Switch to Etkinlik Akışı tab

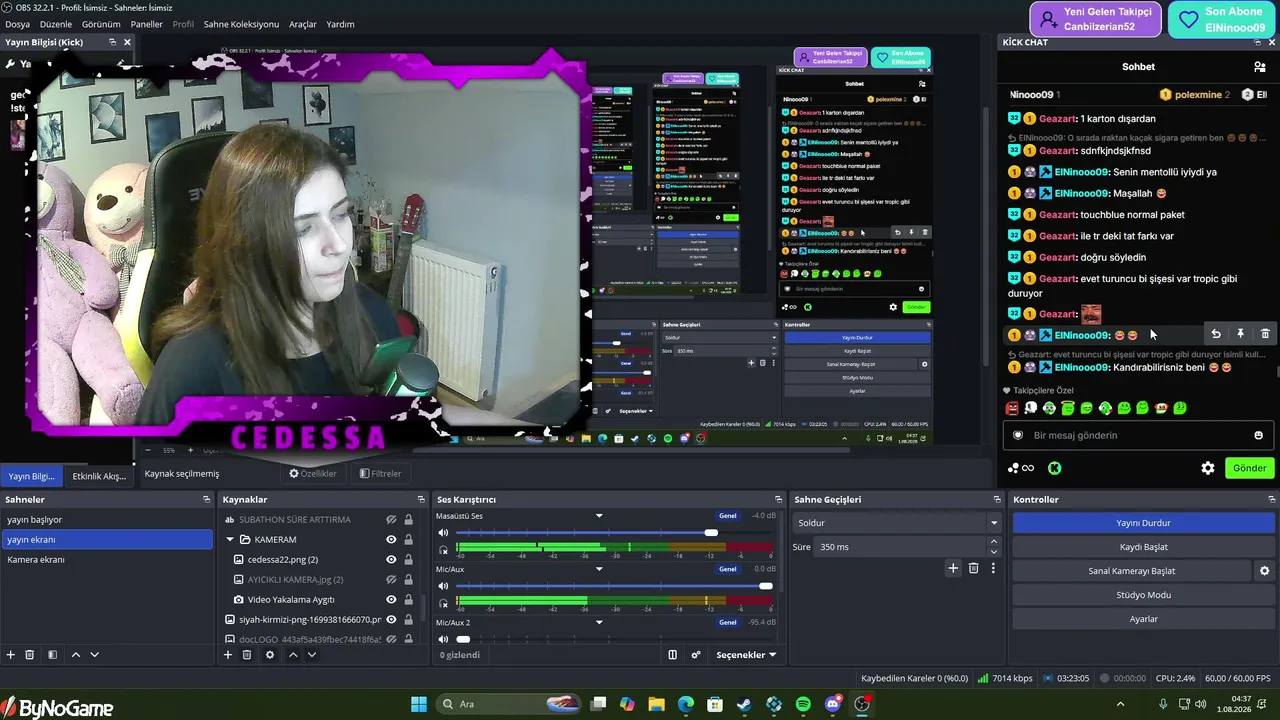[99, 476]
